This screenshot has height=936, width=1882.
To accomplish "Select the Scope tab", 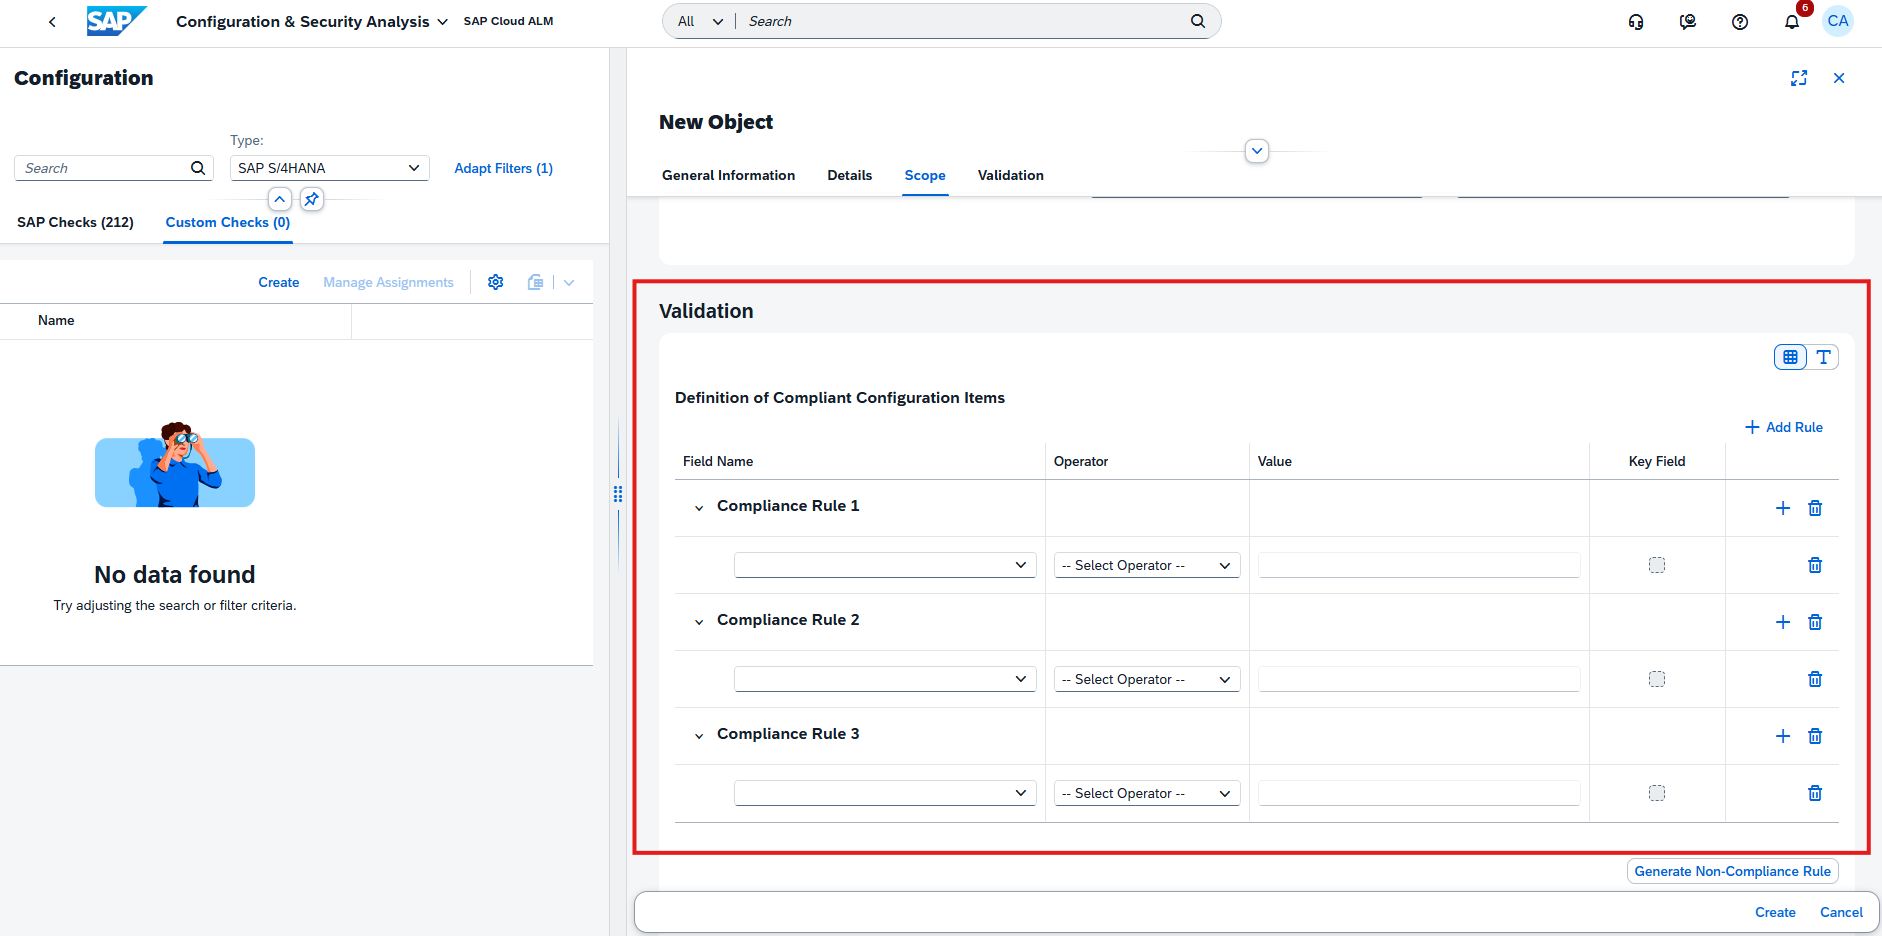I will coord(925,175).
